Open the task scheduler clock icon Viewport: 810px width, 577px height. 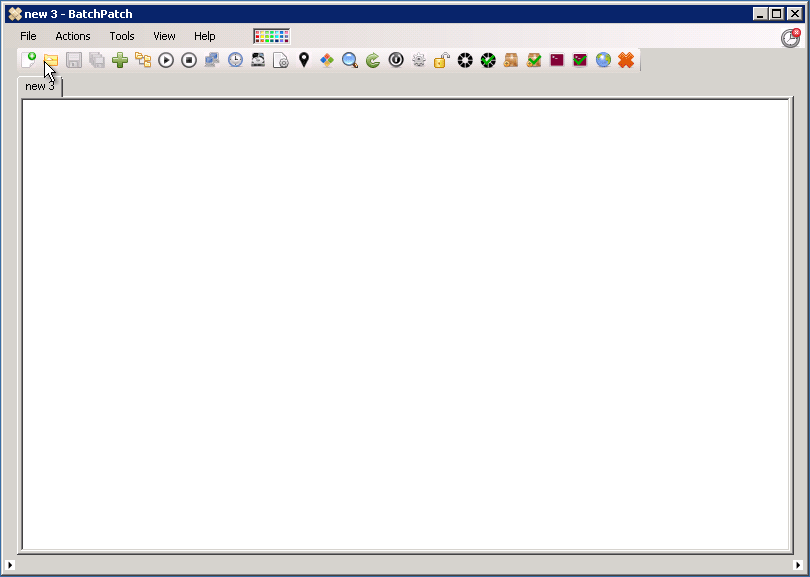[x=233, y=60]
